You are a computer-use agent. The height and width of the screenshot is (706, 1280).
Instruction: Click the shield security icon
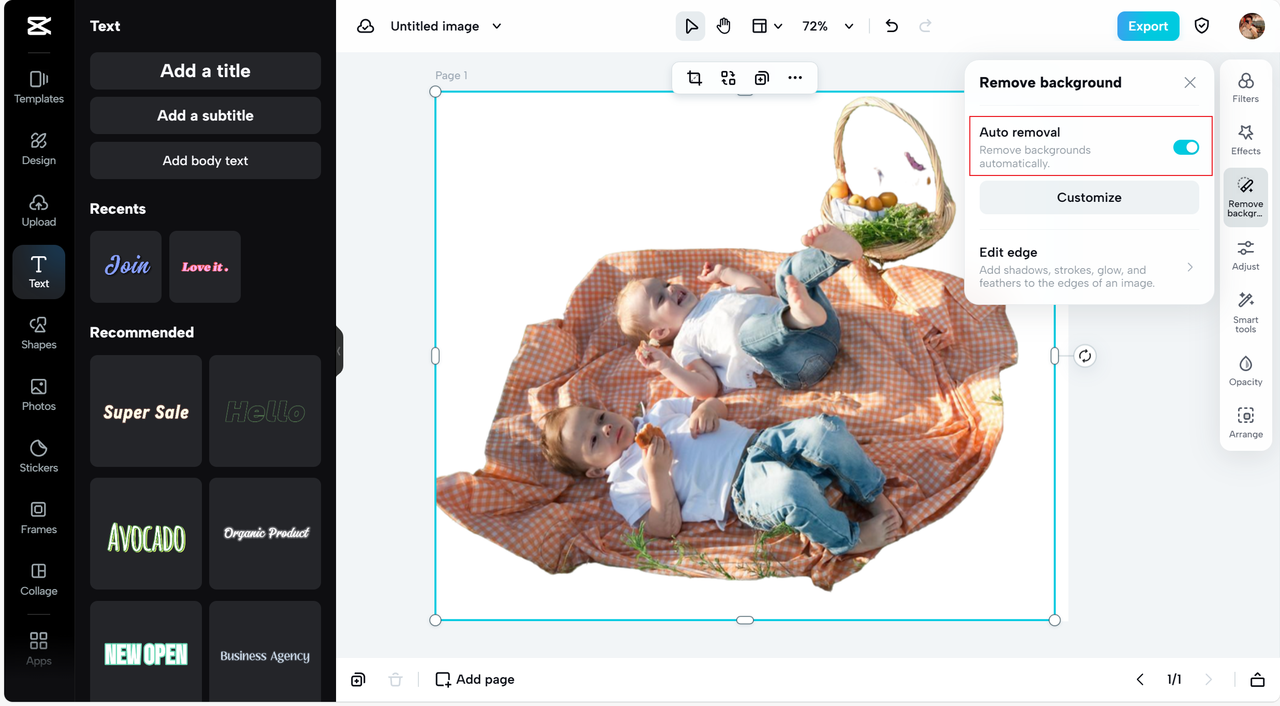[1202, 26]
